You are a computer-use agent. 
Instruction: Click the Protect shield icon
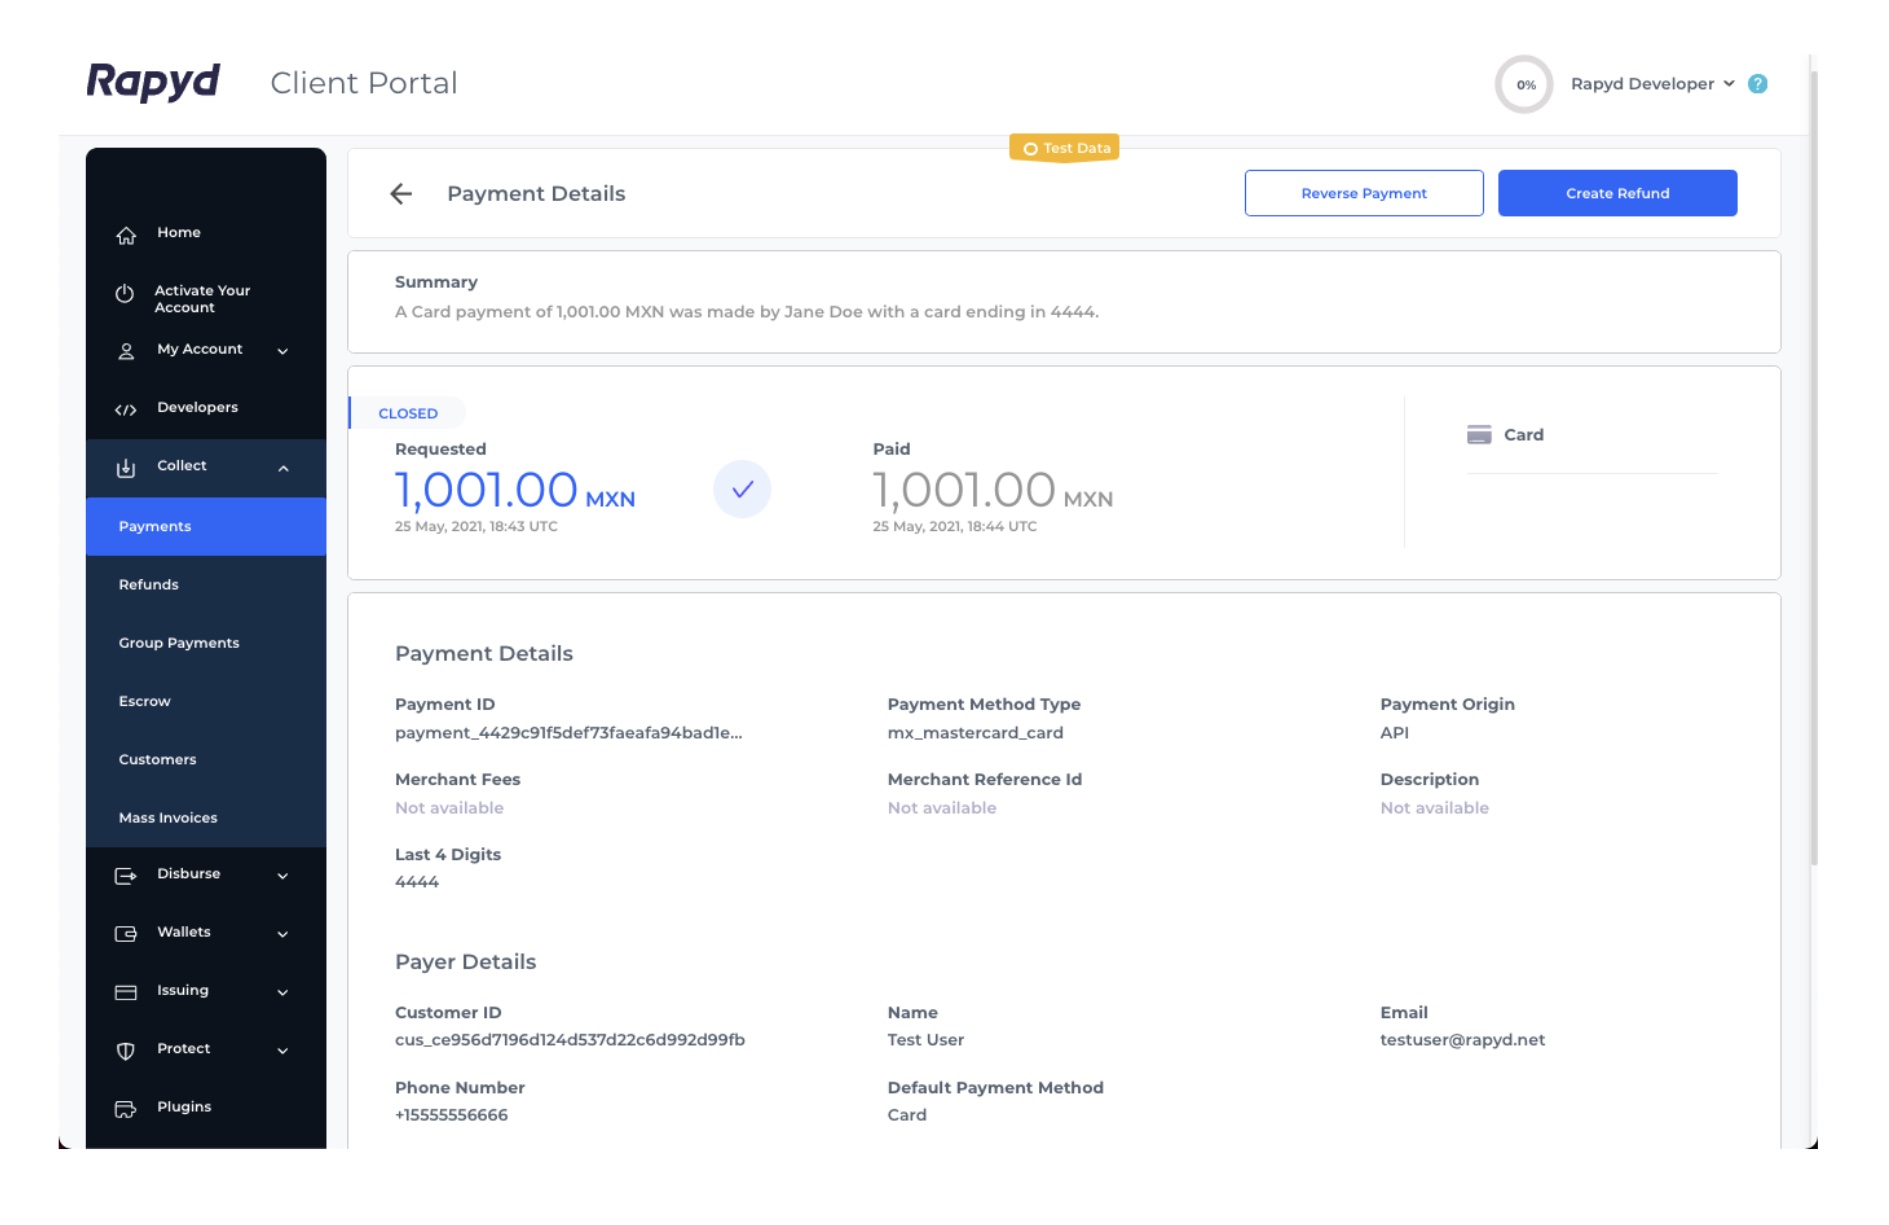click(x=126, y=1050)
